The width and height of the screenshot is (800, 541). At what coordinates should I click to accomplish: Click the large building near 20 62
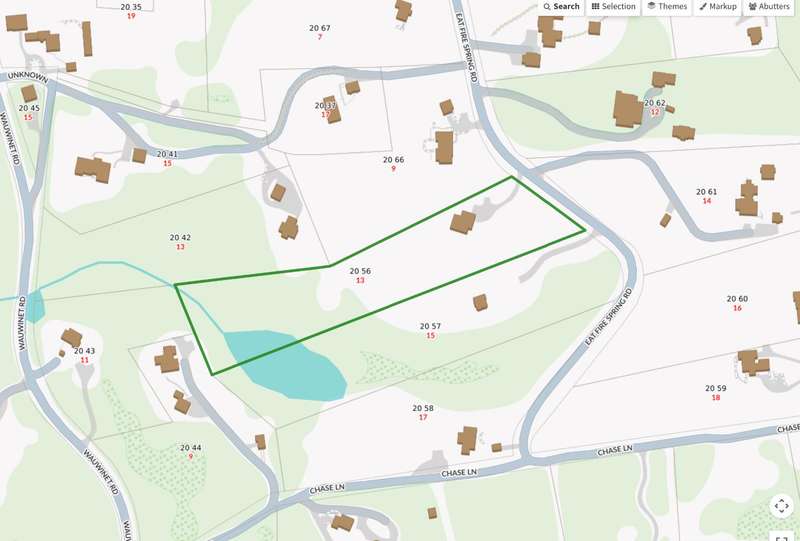627,109
